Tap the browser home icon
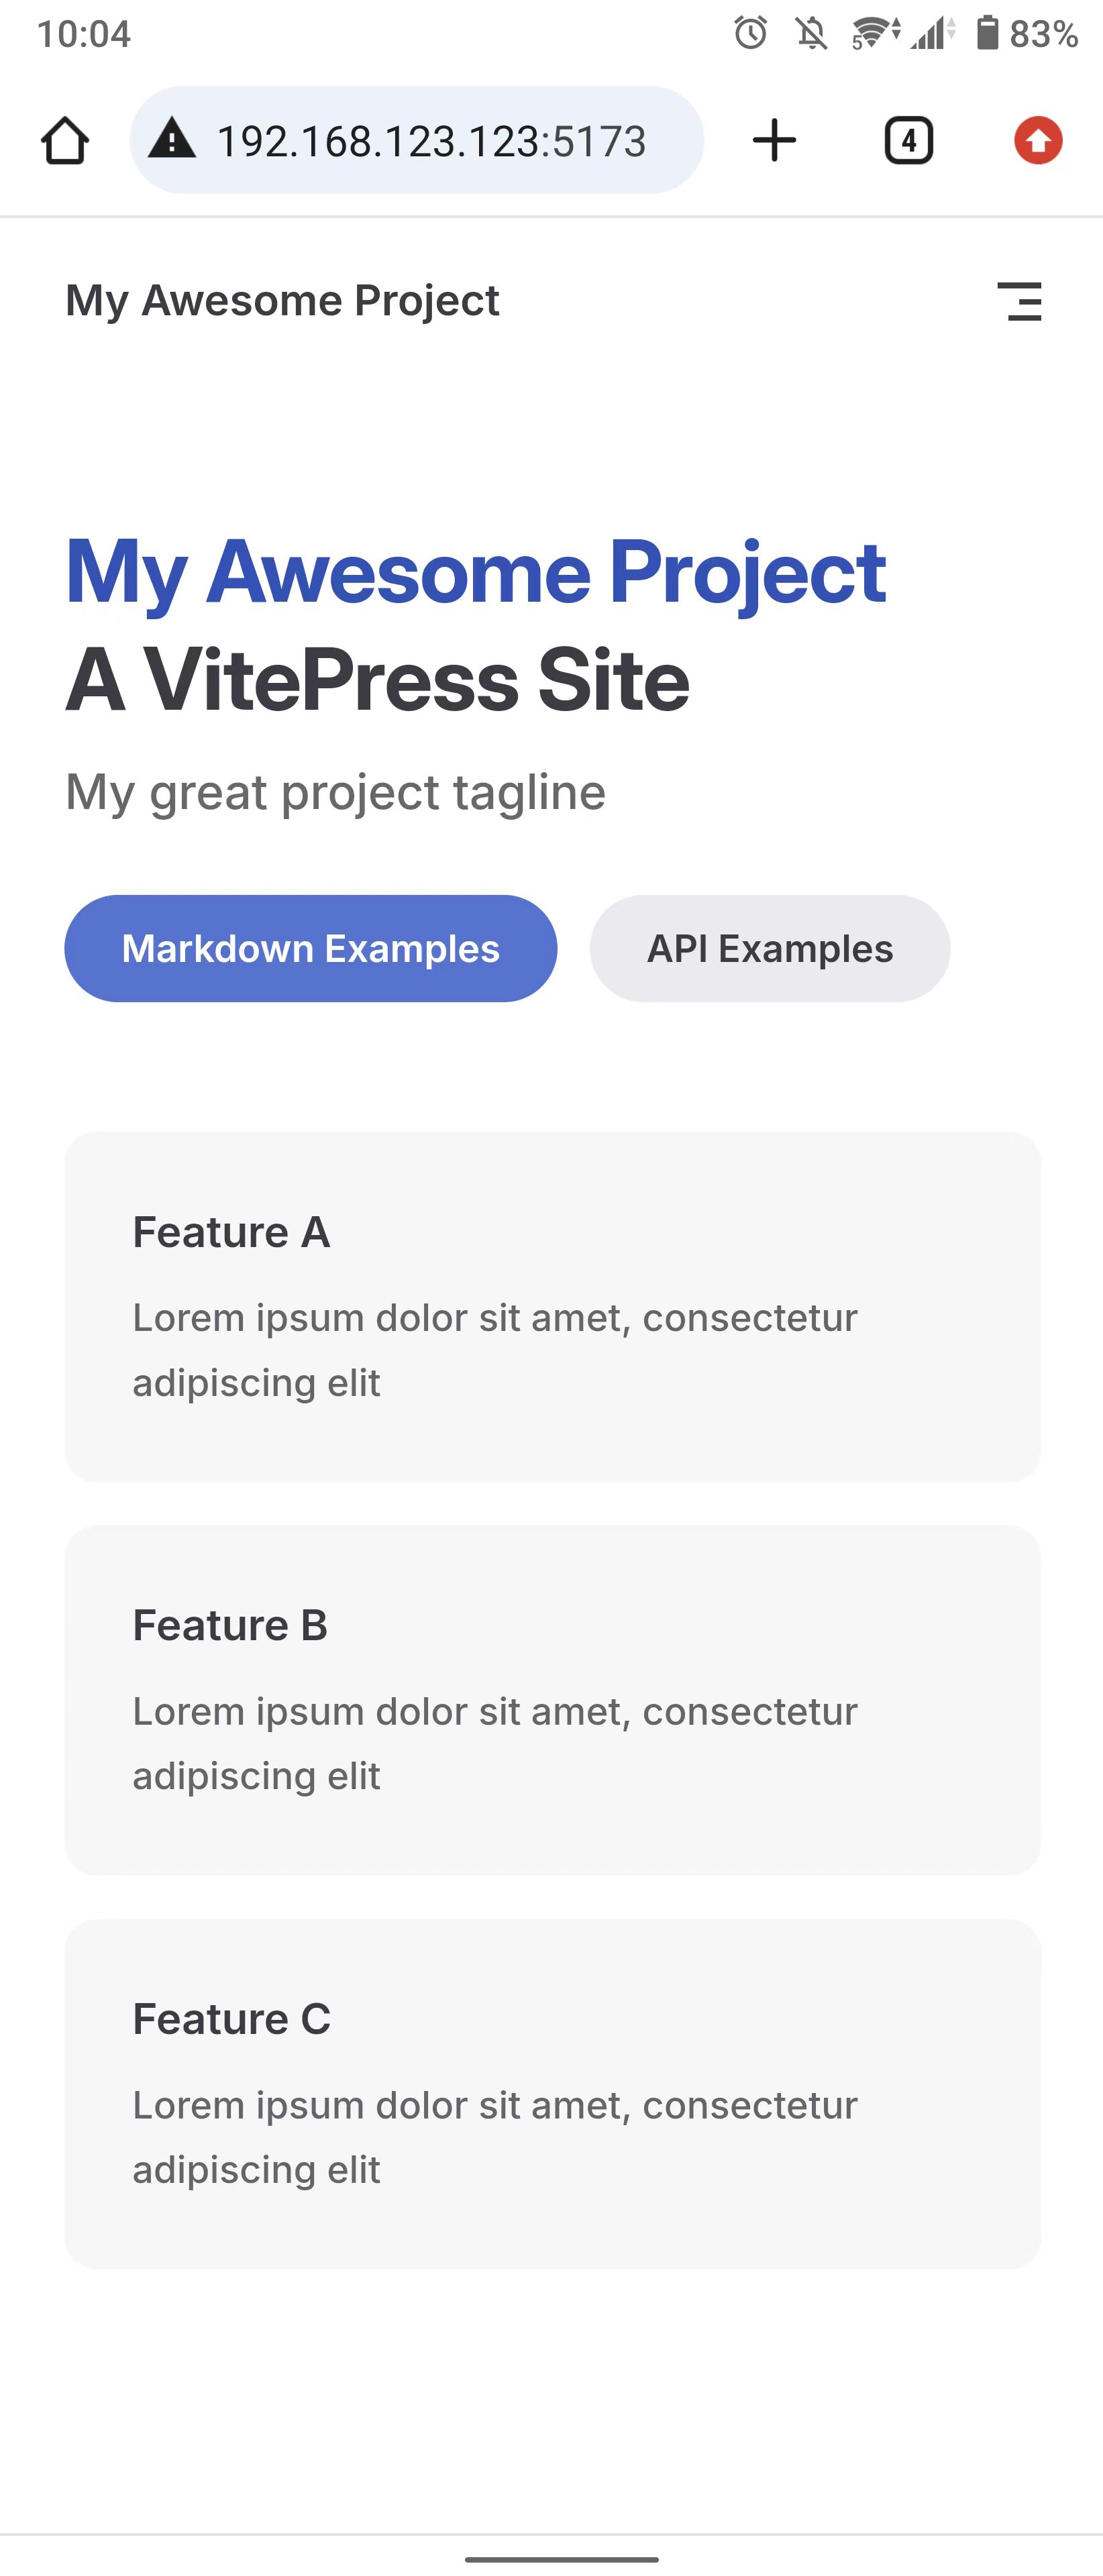 [65, 140]
